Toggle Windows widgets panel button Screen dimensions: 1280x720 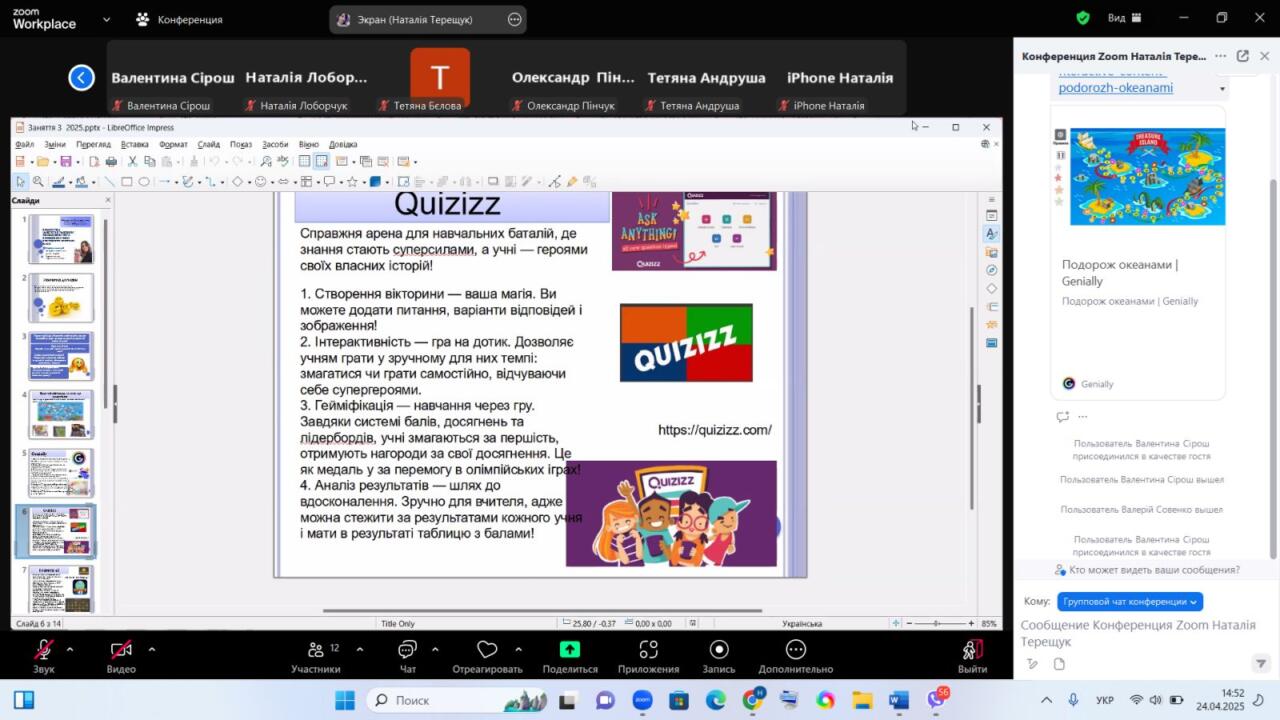tap(25, 699)
